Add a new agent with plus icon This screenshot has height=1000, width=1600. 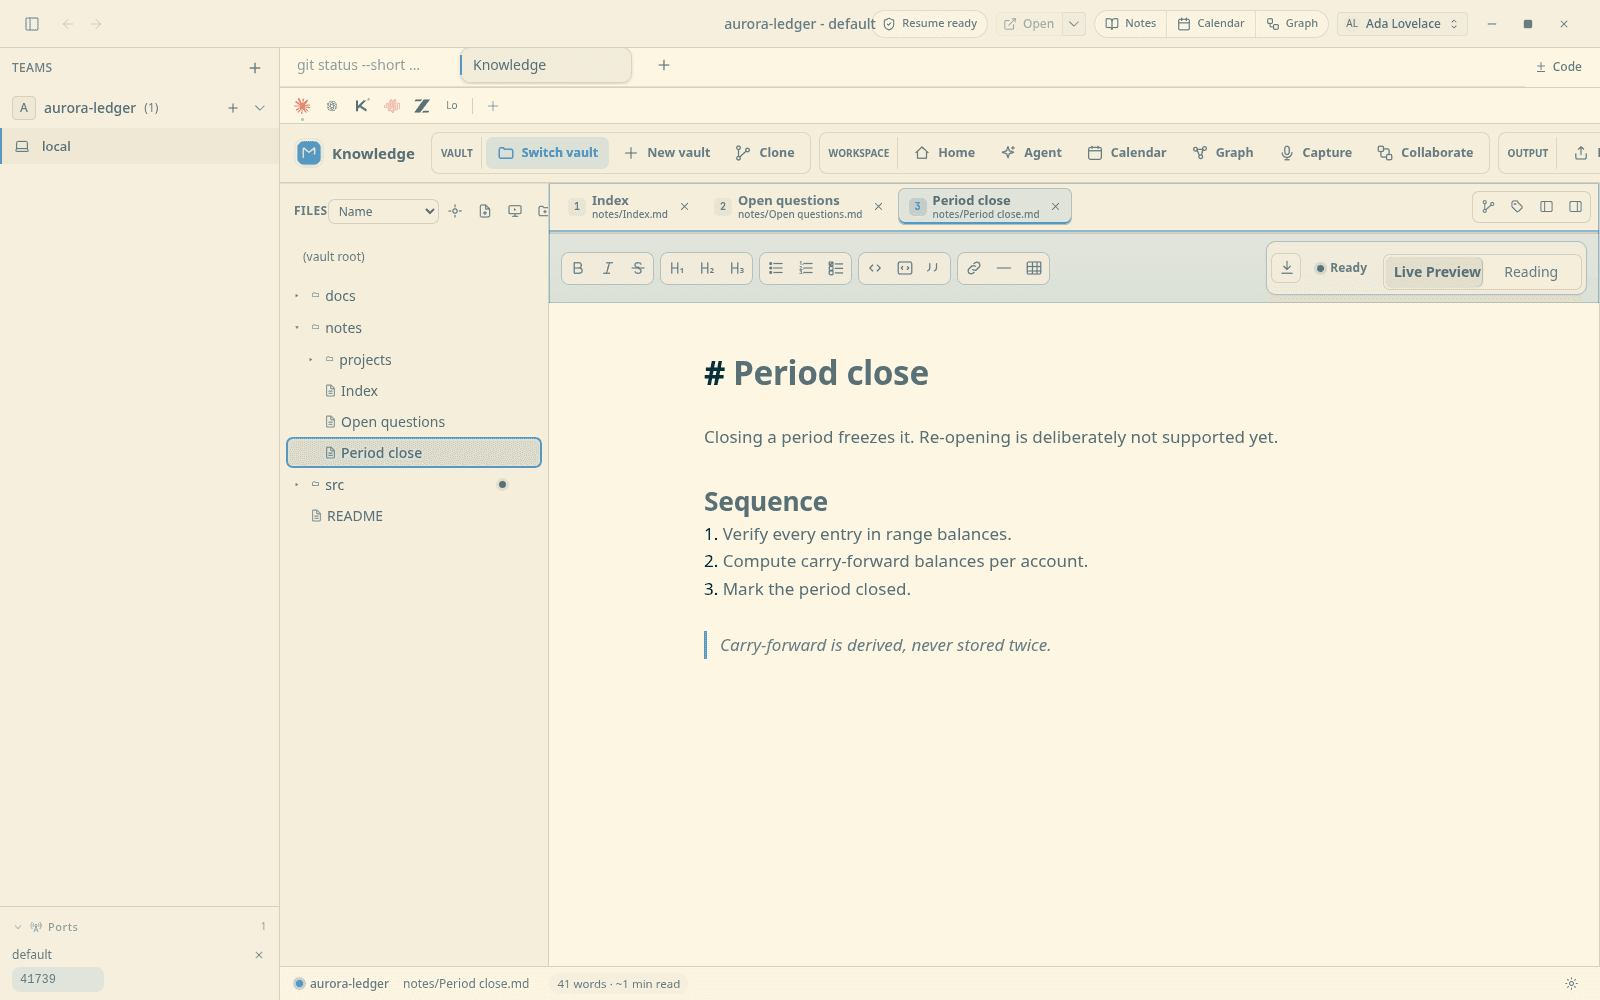pyautogui.click(x=493, y=106)
